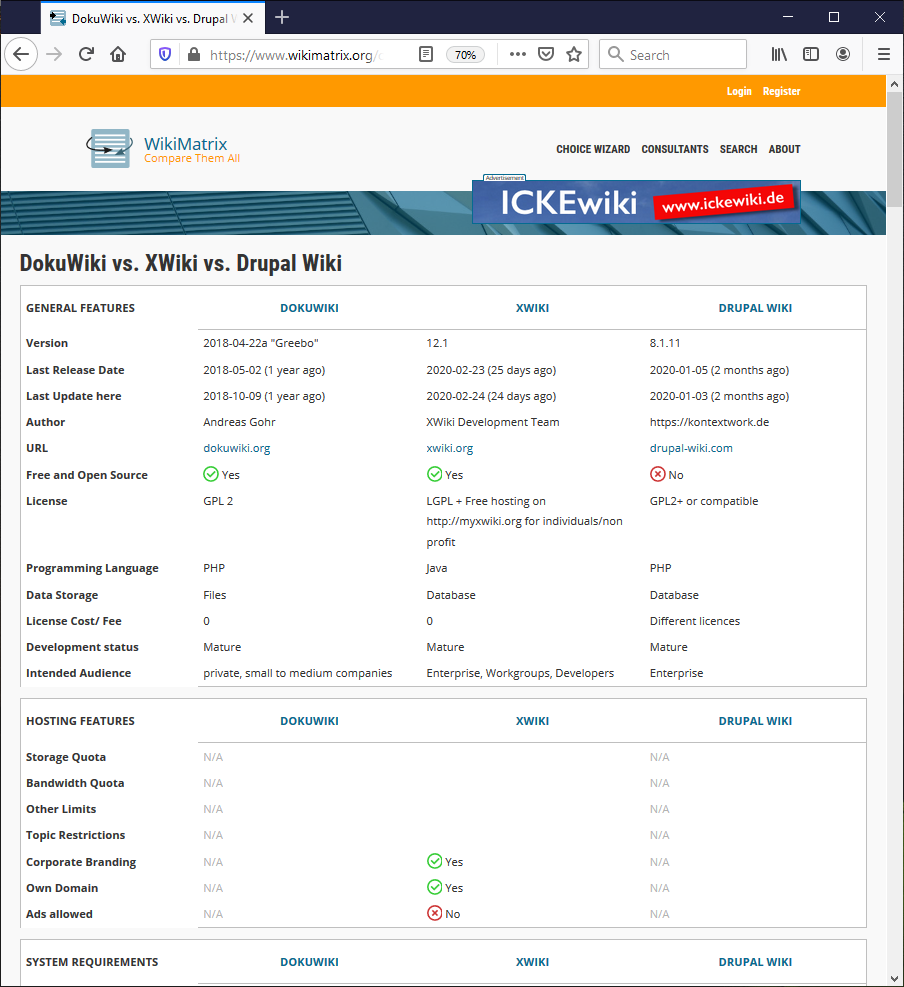
Task: Select the text https://kontextwork.de
Action: 709,422
